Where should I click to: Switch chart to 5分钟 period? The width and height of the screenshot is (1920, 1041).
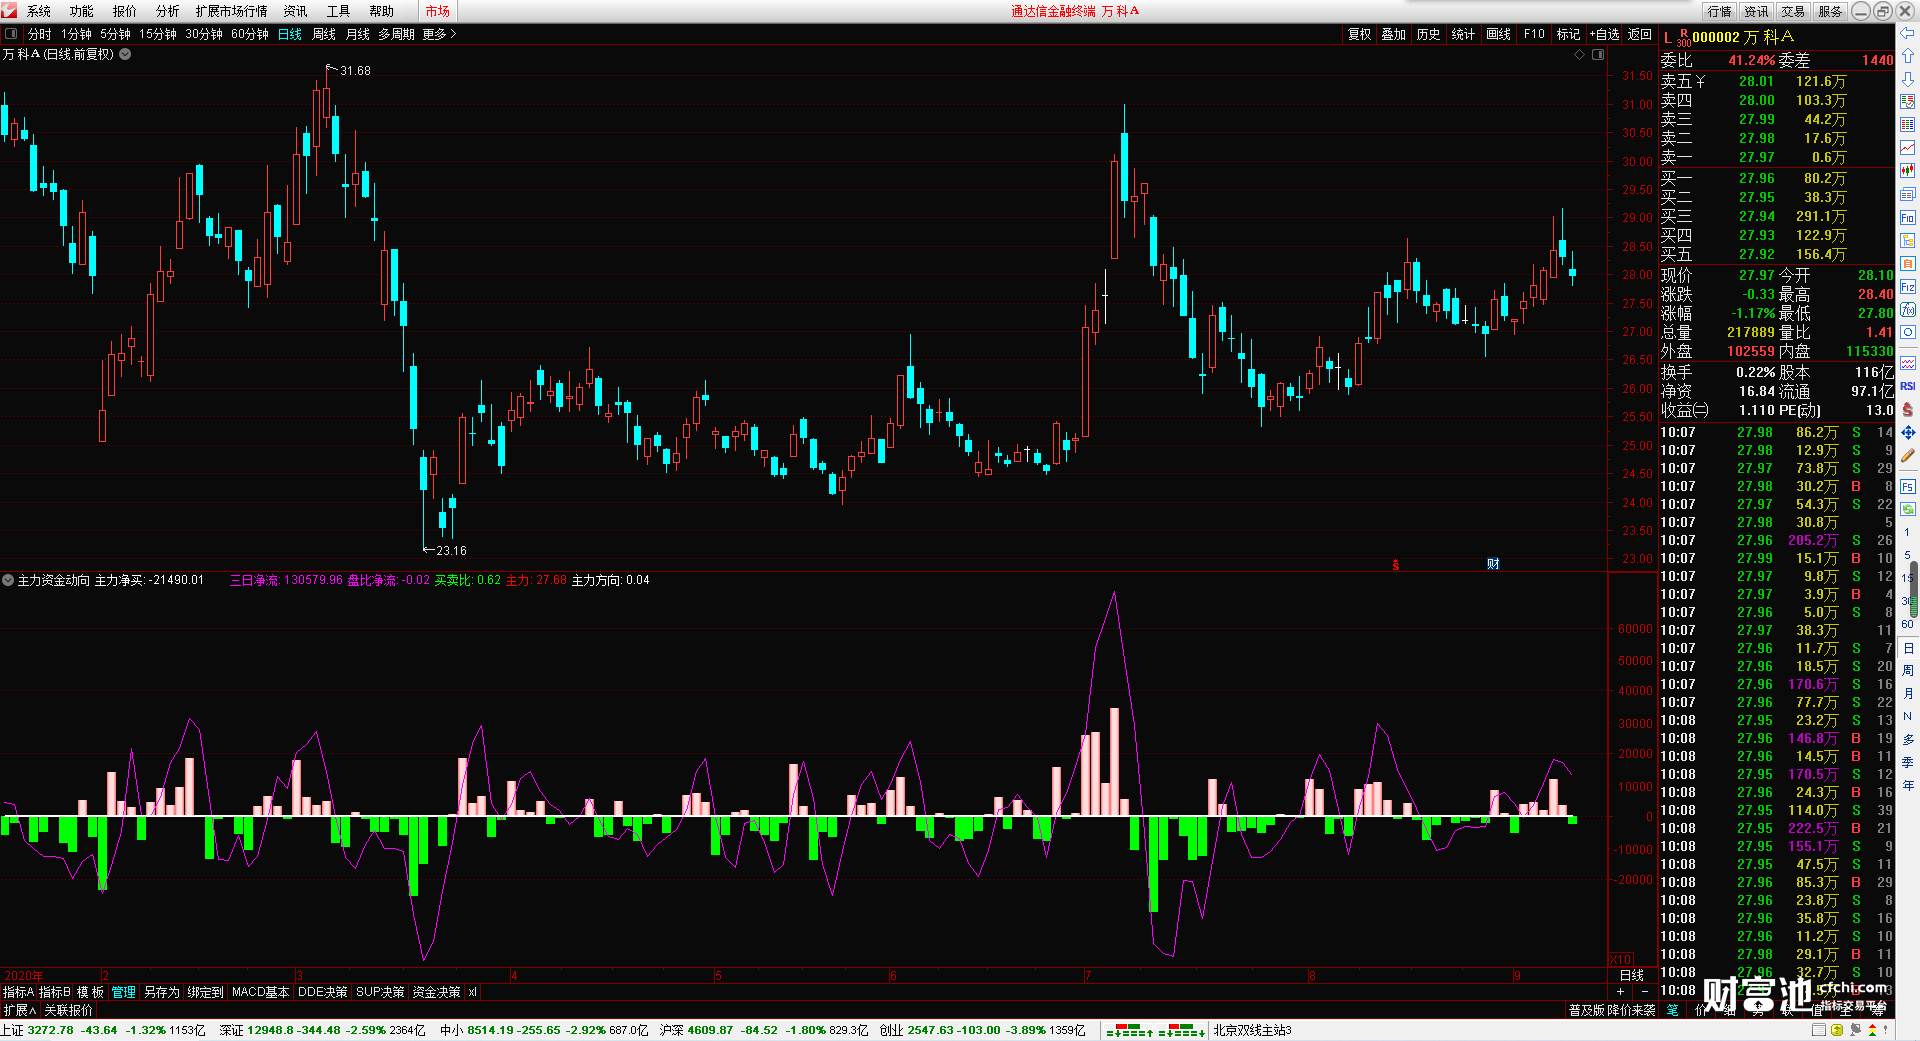click(115, 34)
